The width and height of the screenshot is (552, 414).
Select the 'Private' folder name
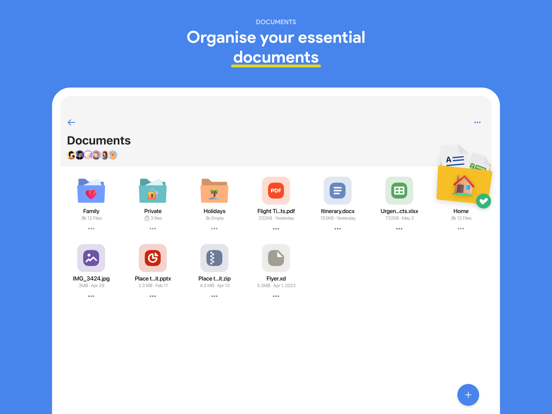[152, 211]
